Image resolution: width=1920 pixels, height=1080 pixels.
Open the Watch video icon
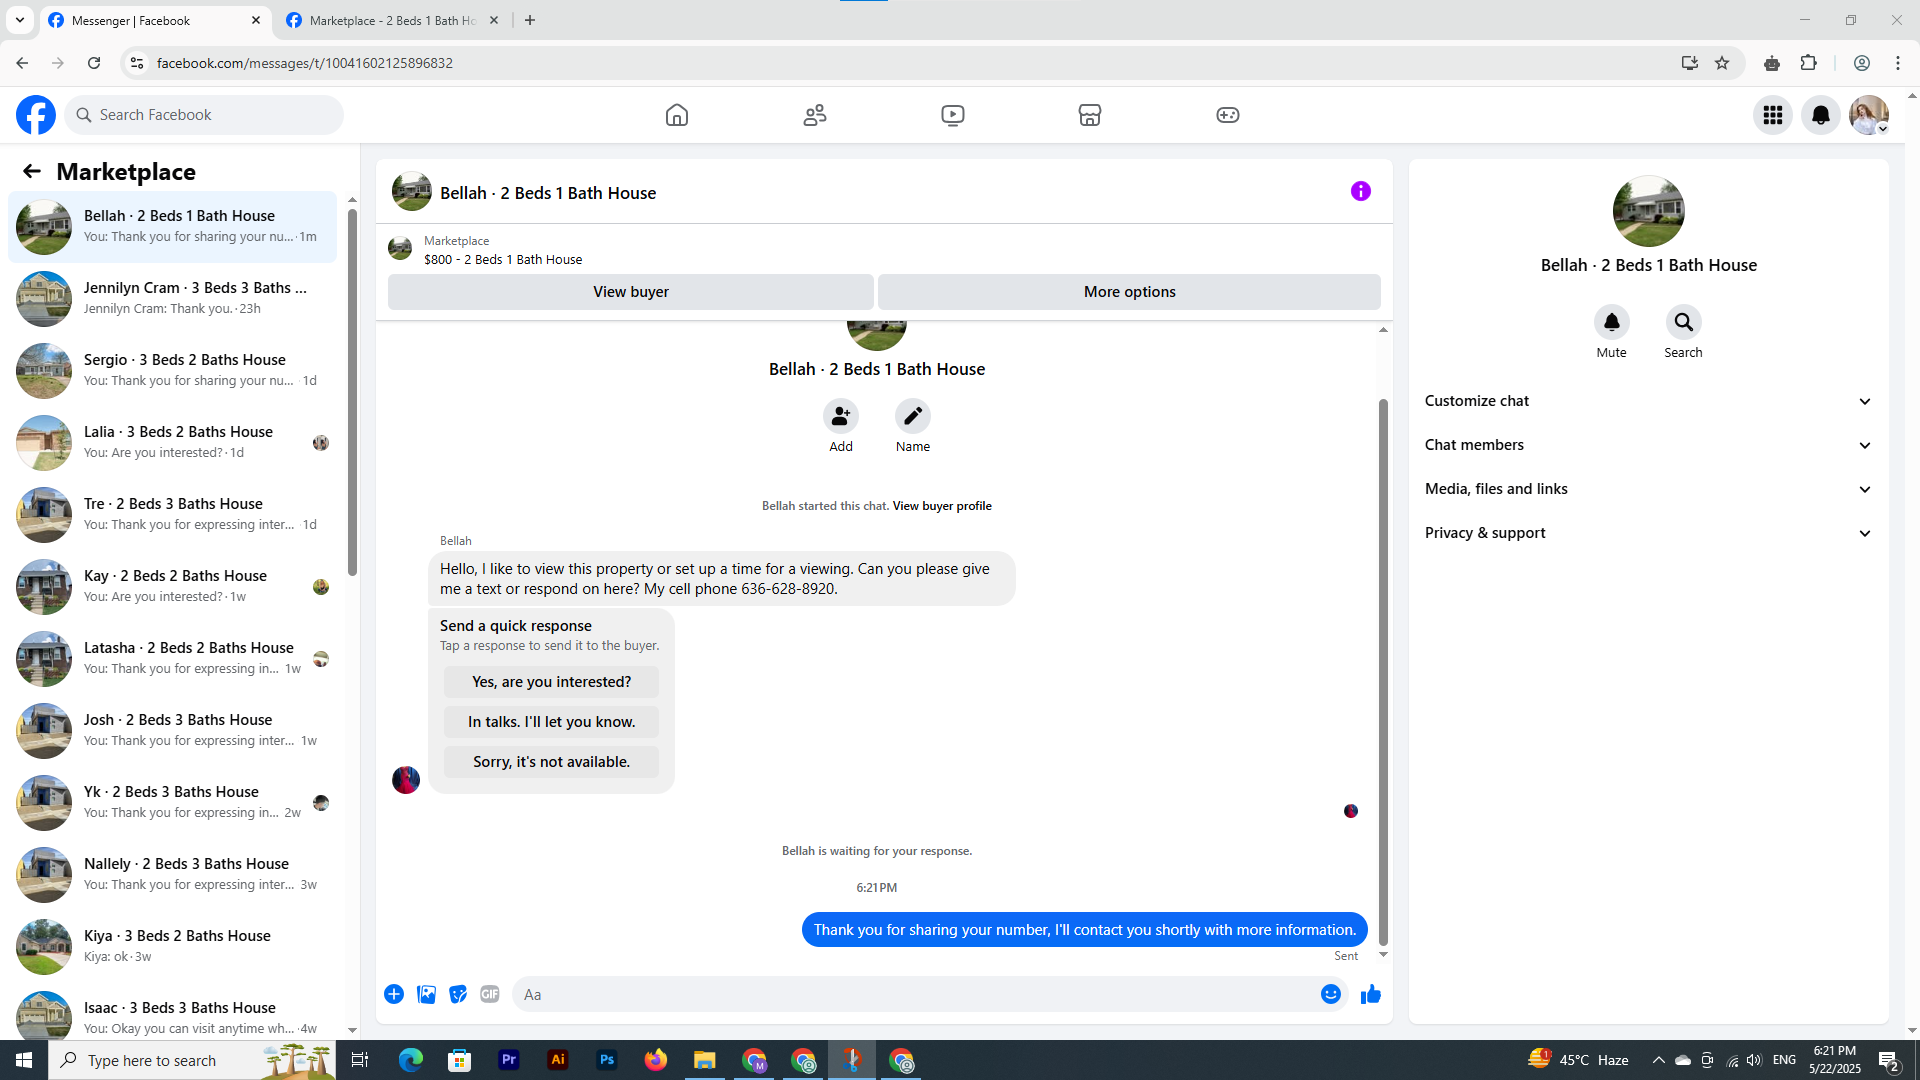pos(953,115)
